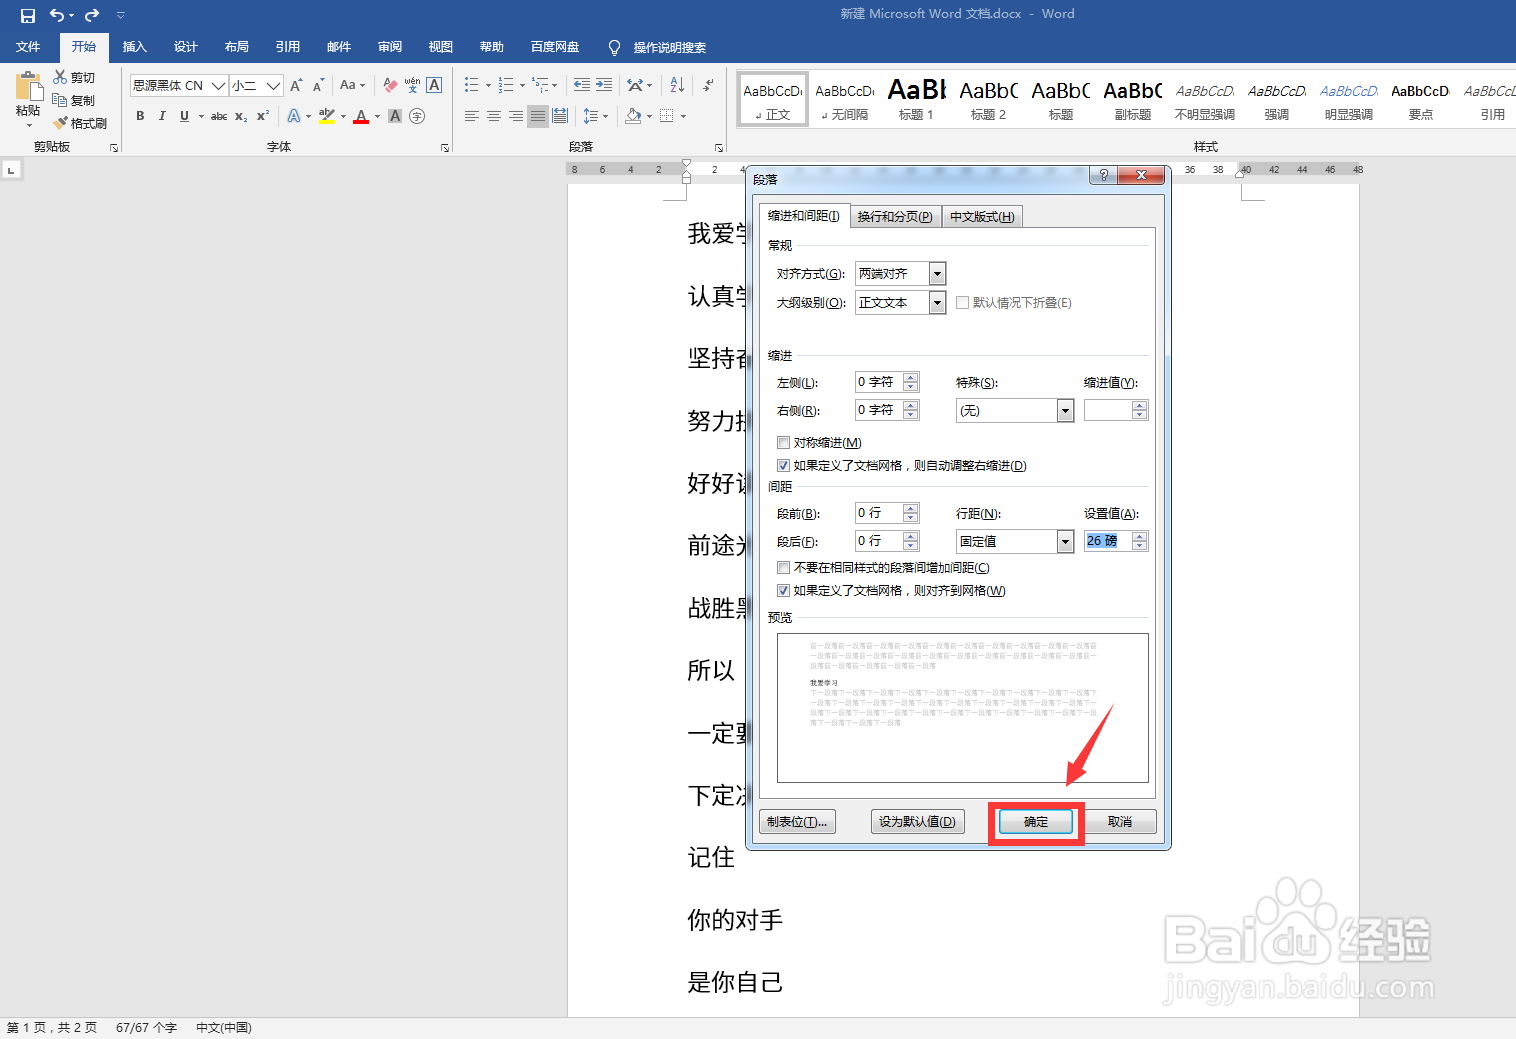The height and width of the screenshot is (1039, 1516).
Task: Click the 确定 button
Action: click(1035, 821)
